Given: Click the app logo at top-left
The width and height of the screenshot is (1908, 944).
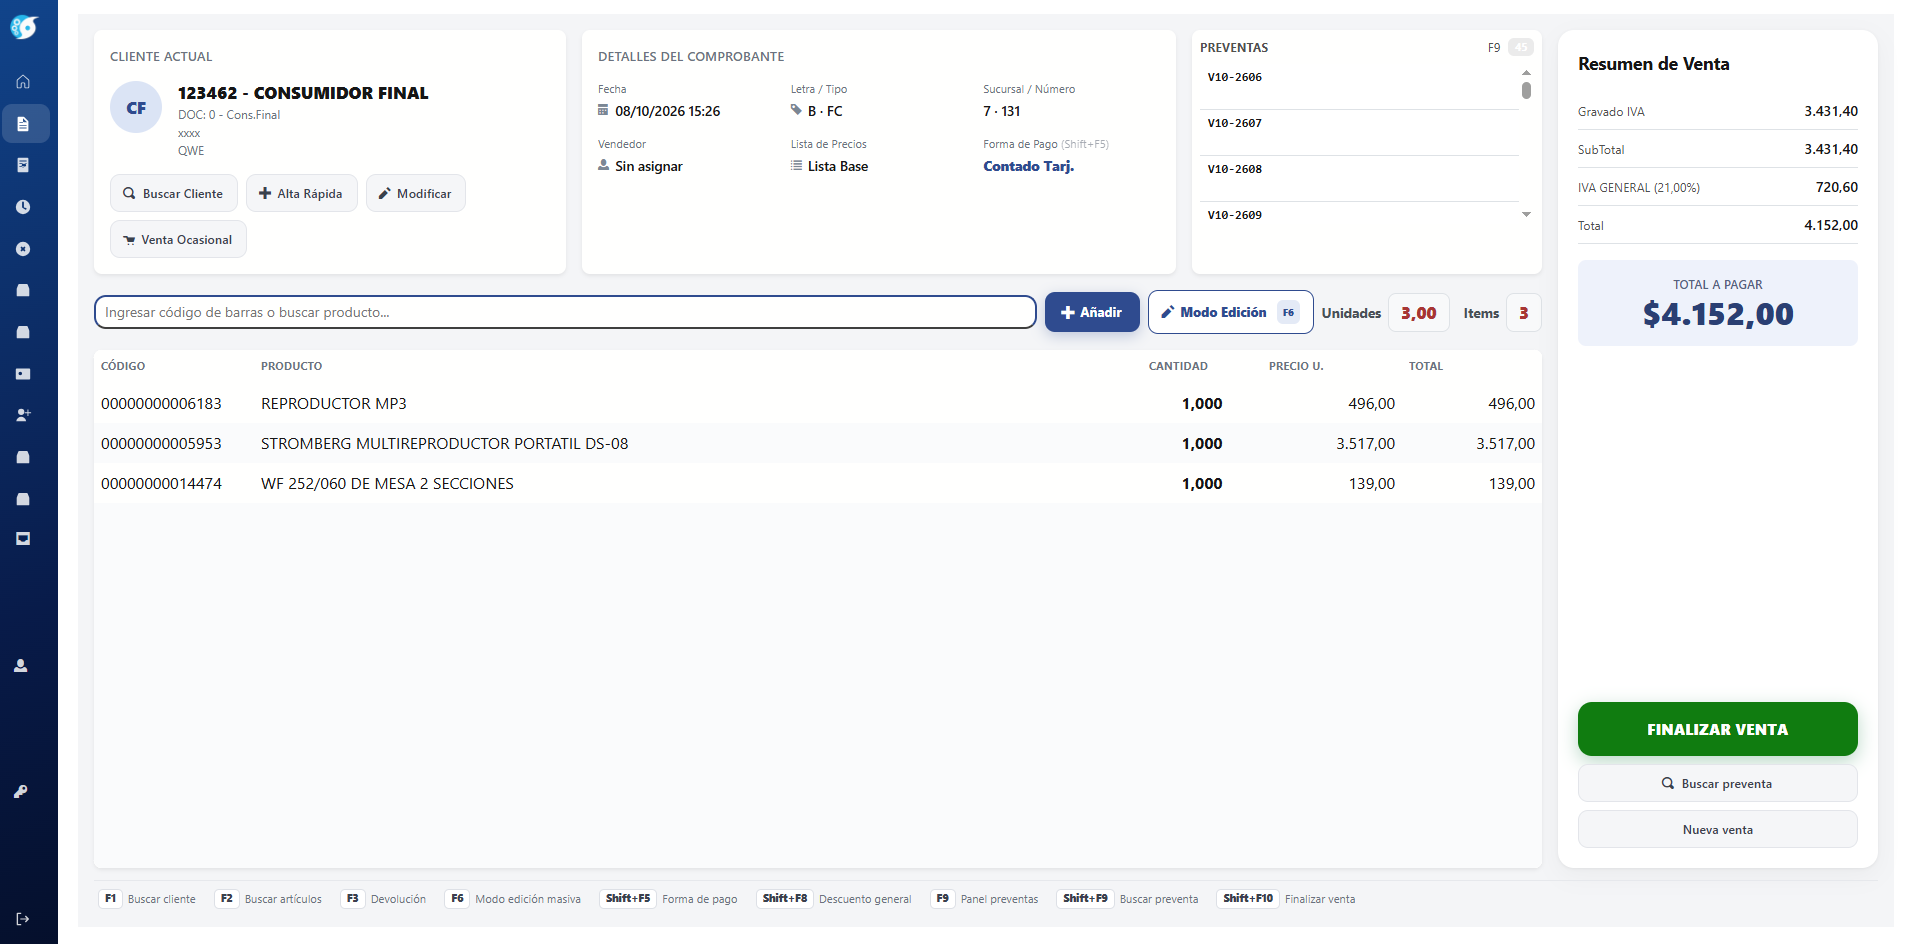Looking at the screenshot, I should pyautogui.click(x=24, y=27).
